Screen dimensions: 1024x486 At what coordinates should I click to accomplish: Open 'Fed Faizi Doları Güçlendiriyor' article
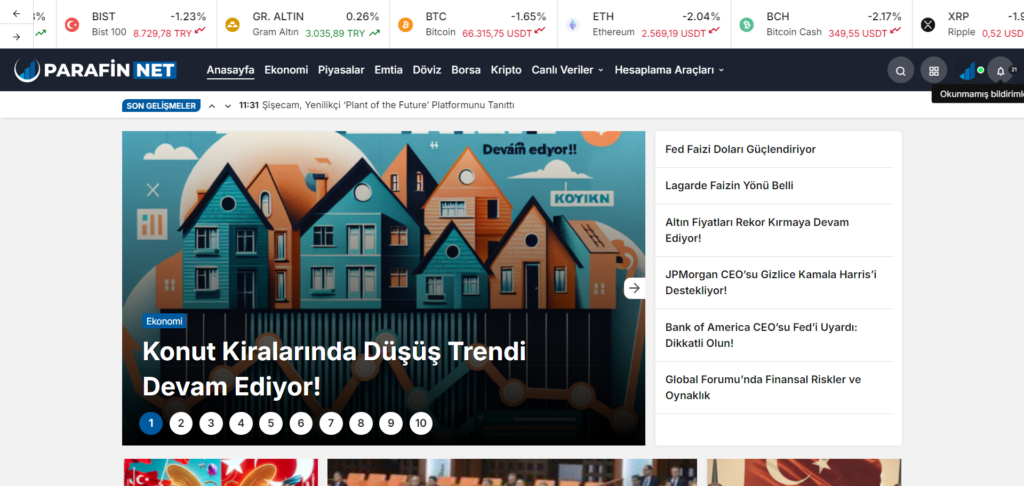click(740, 149)
